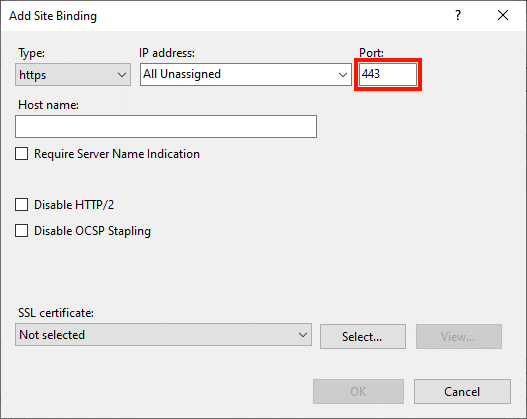Click the Select... certificate button

click(x=363, y=336)
